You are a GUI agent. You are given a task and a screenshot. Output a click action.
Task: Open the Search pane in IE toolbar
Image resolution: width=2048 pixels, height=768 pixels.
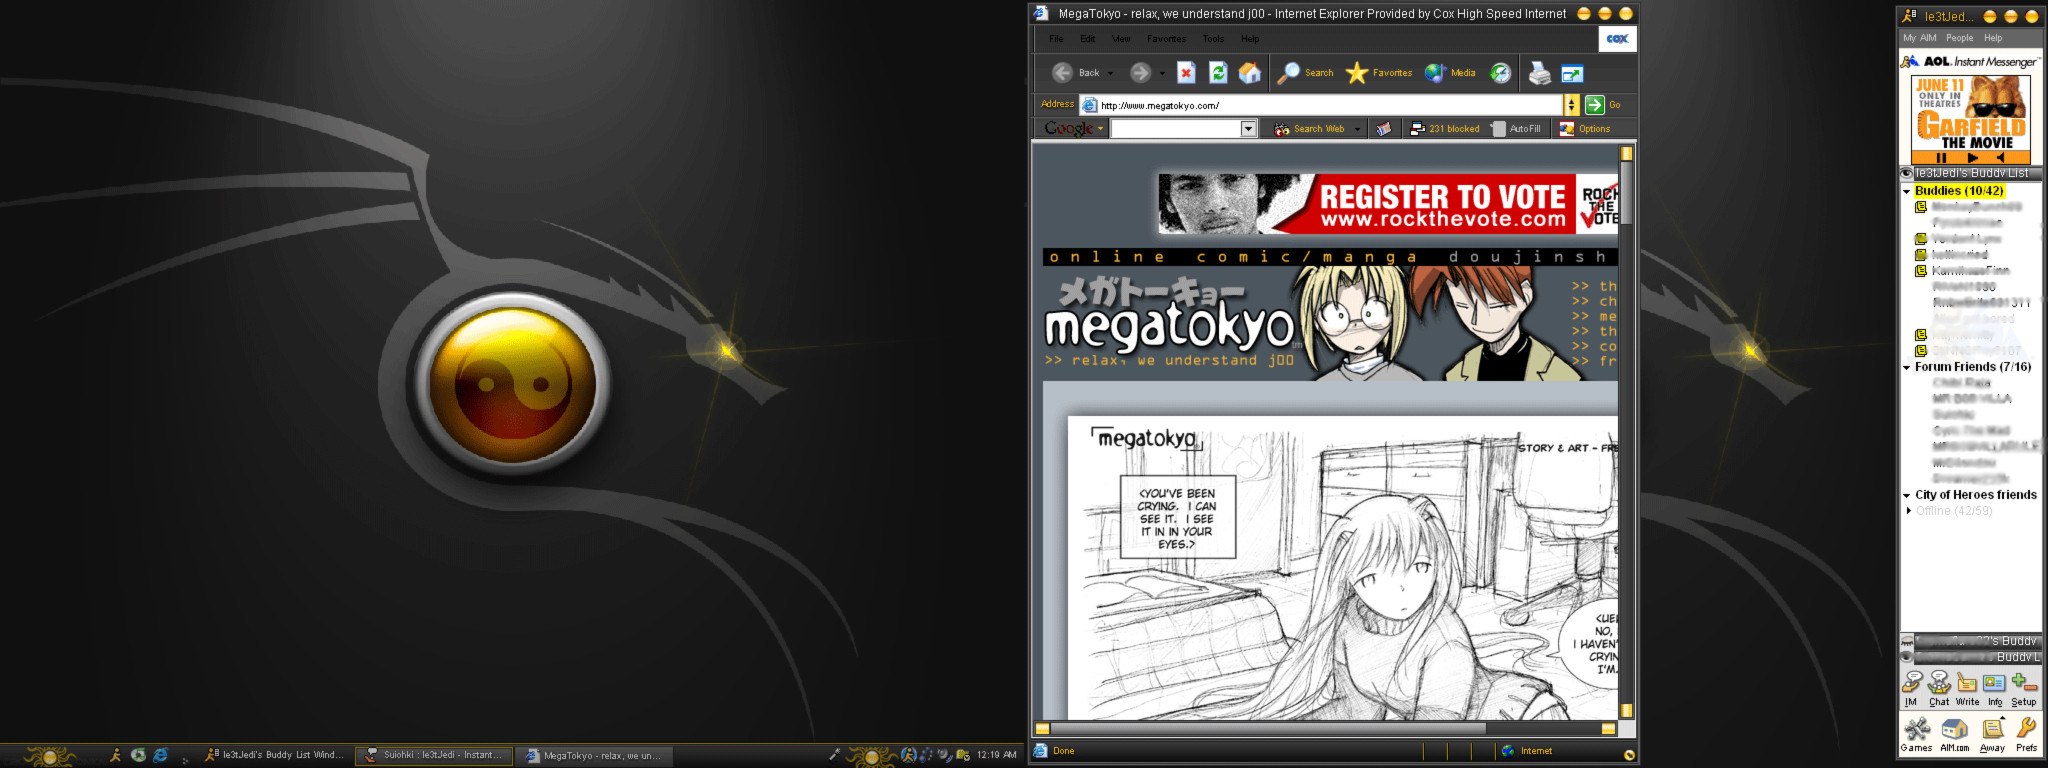click(x=1306, y=73)
